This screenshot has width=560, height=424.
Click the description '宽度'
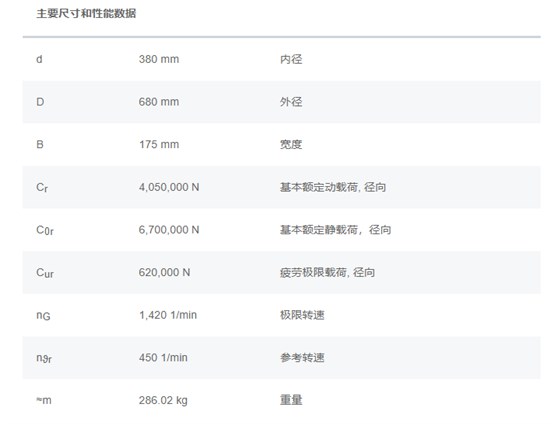tap(291, 144)
